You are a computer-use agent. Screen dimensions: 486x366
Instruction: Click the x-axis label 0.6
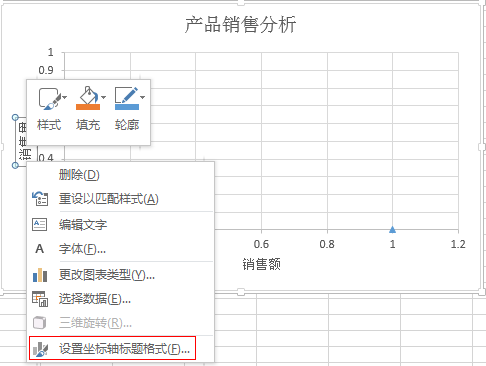click(x=261, y=244)
